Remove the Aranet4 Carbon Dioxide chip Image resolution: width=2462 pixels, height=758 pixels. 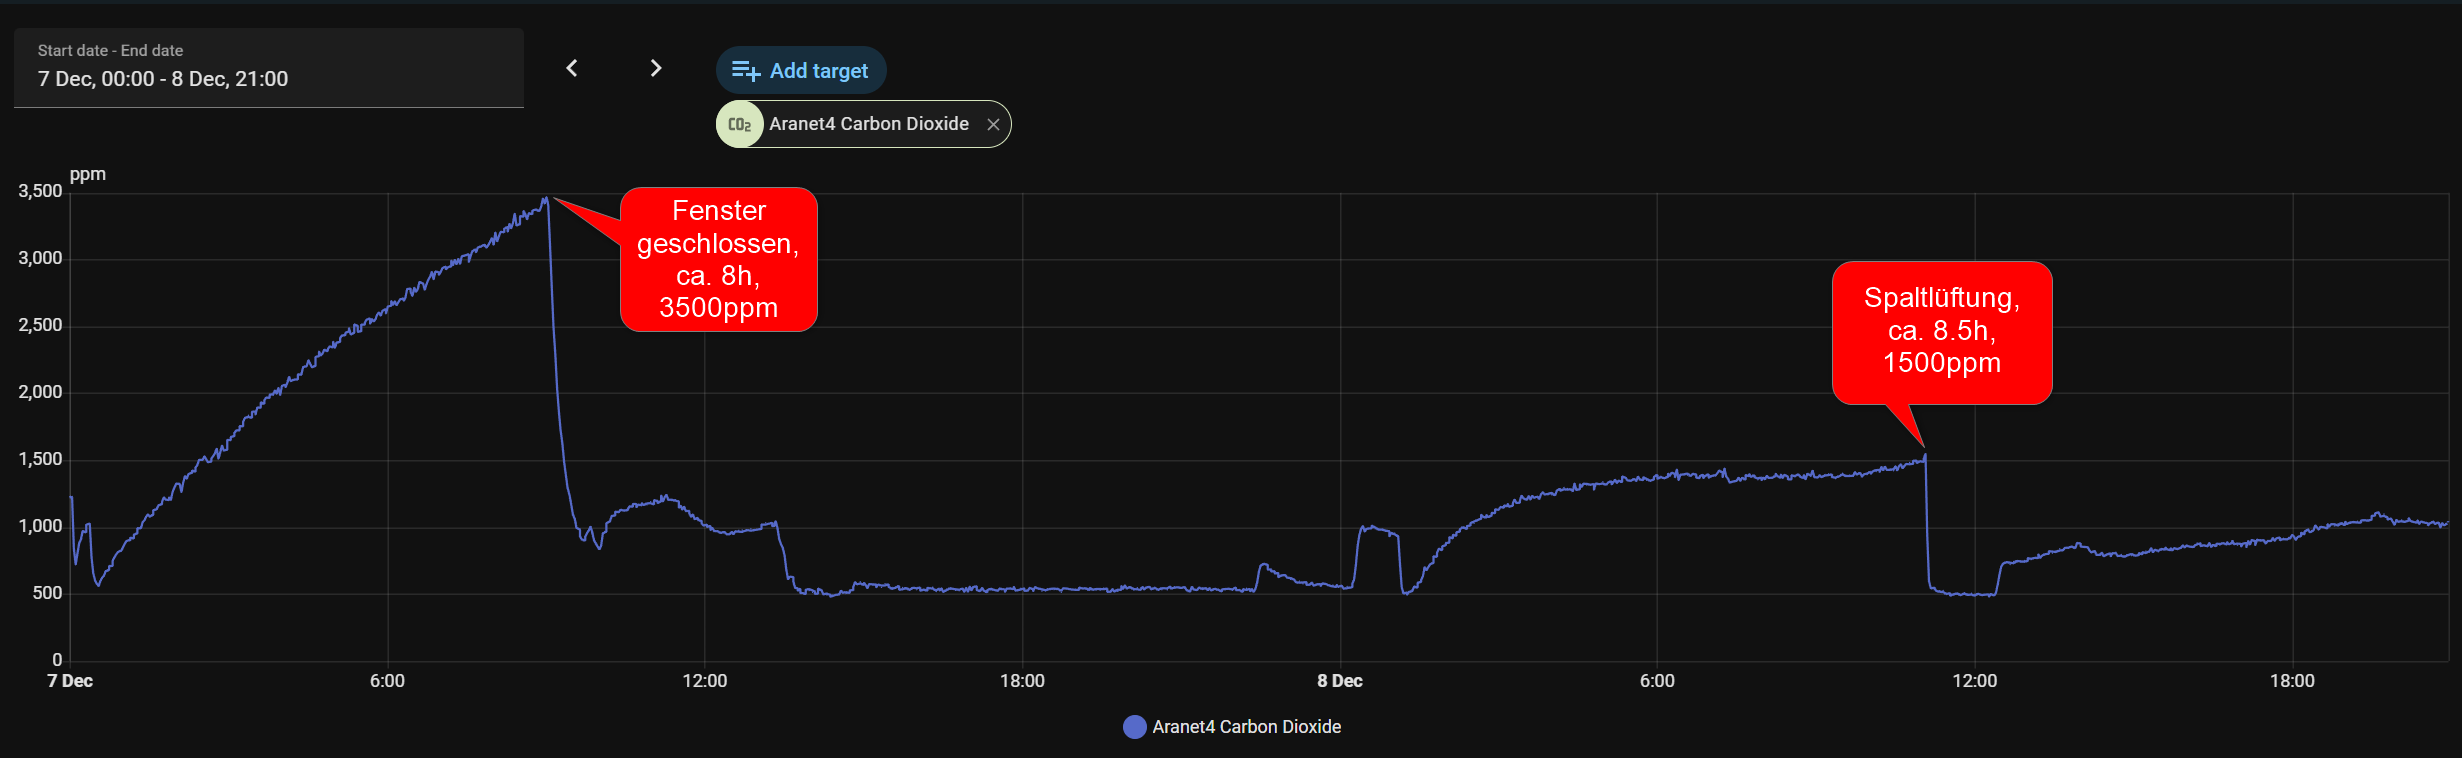point(993,124)
